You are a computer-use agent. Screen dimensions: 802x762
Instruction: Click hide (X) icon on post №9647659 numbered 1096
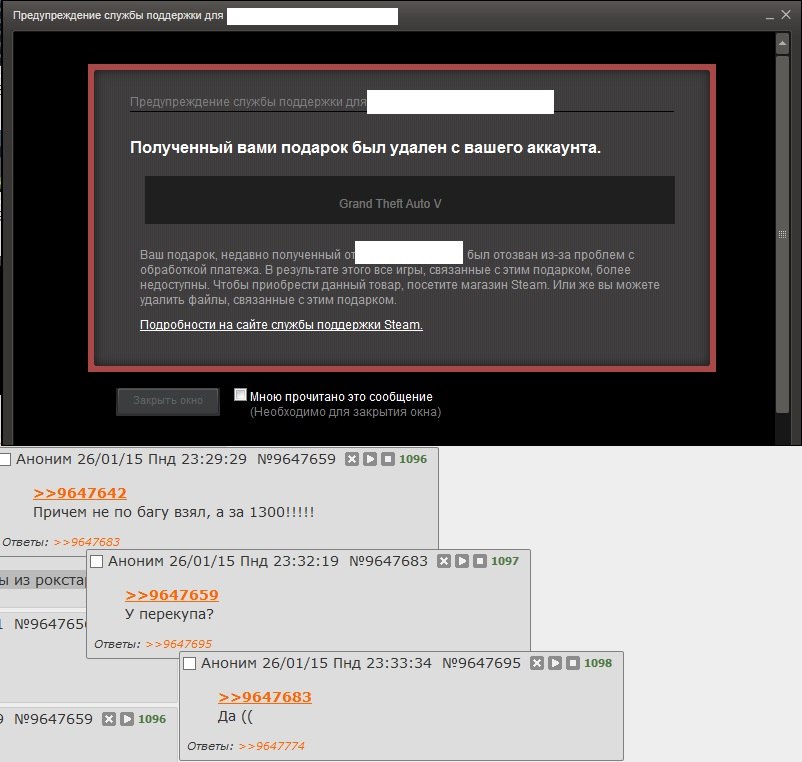tap(351, 459)
